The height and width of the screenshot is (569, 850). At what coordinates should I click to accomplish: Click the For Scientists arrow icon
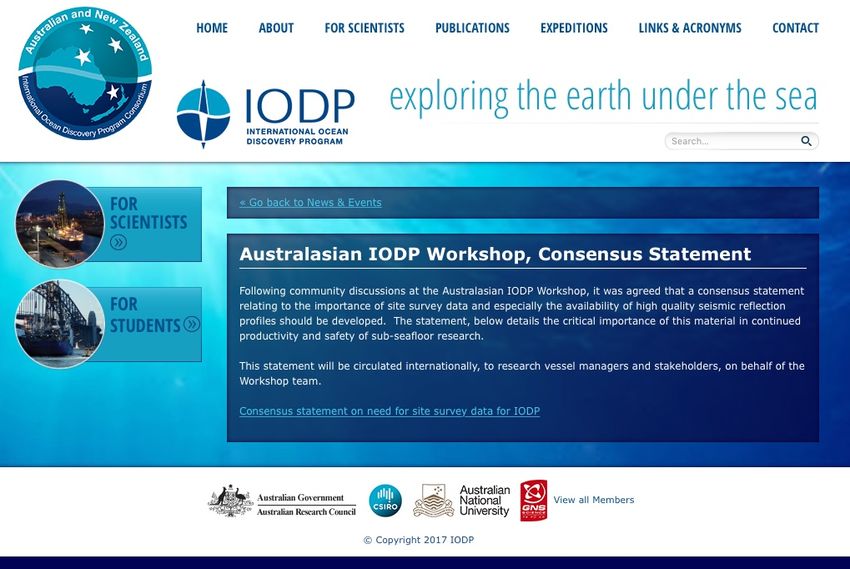[118, 242]
